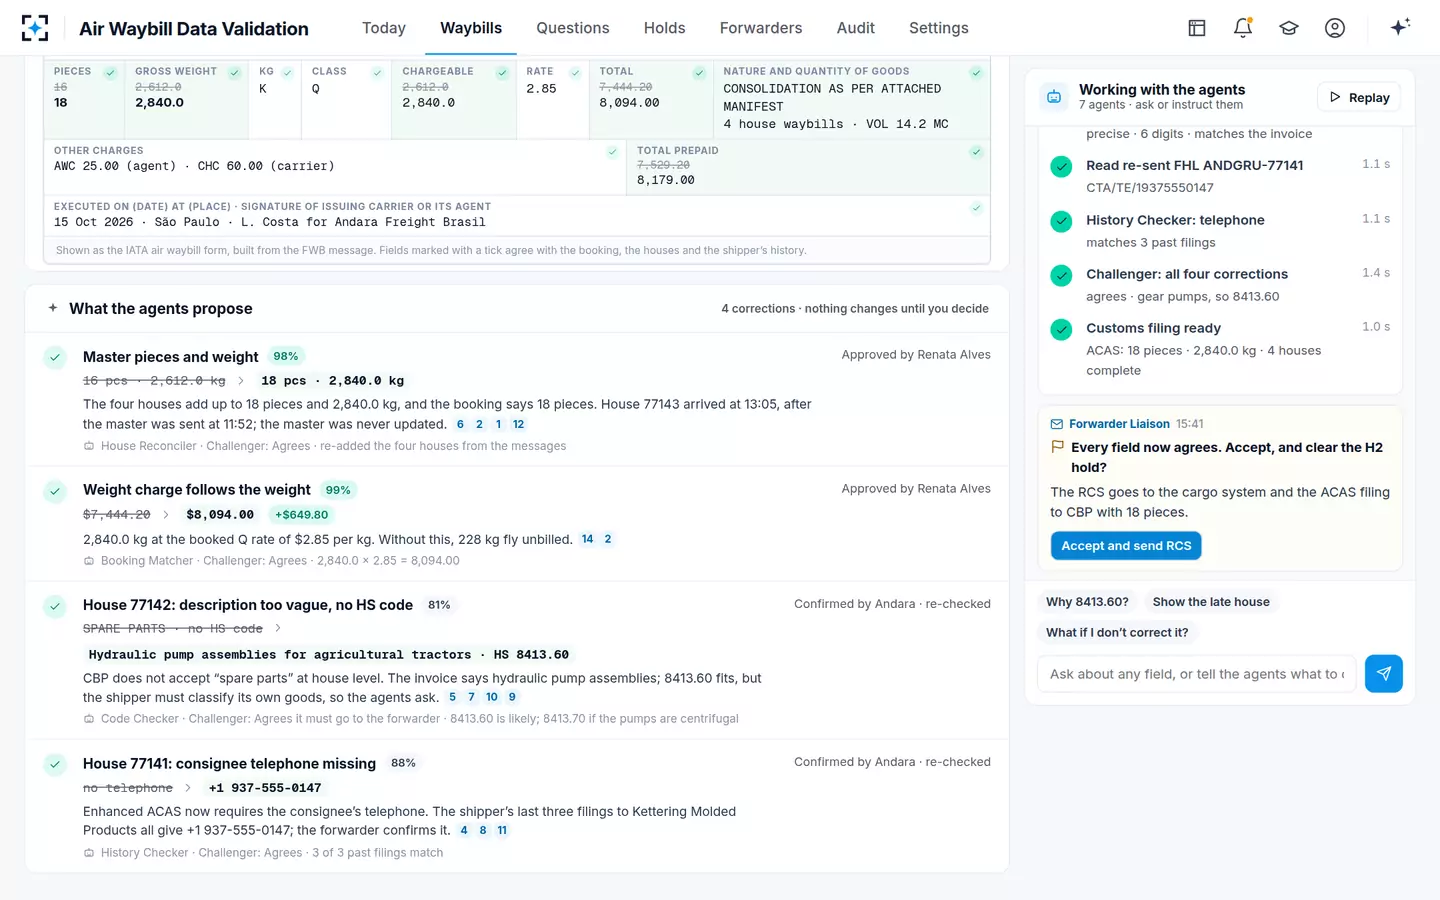1440x900 pixels.
Task: Click the TOTAL PREPAID field tick mark
Action: pyautogui.click(x=976, y=152)
